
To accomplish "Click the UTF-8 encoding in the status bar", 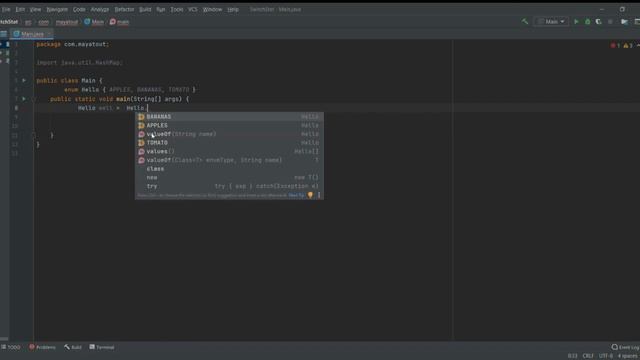I will click(x=606, y=356).
